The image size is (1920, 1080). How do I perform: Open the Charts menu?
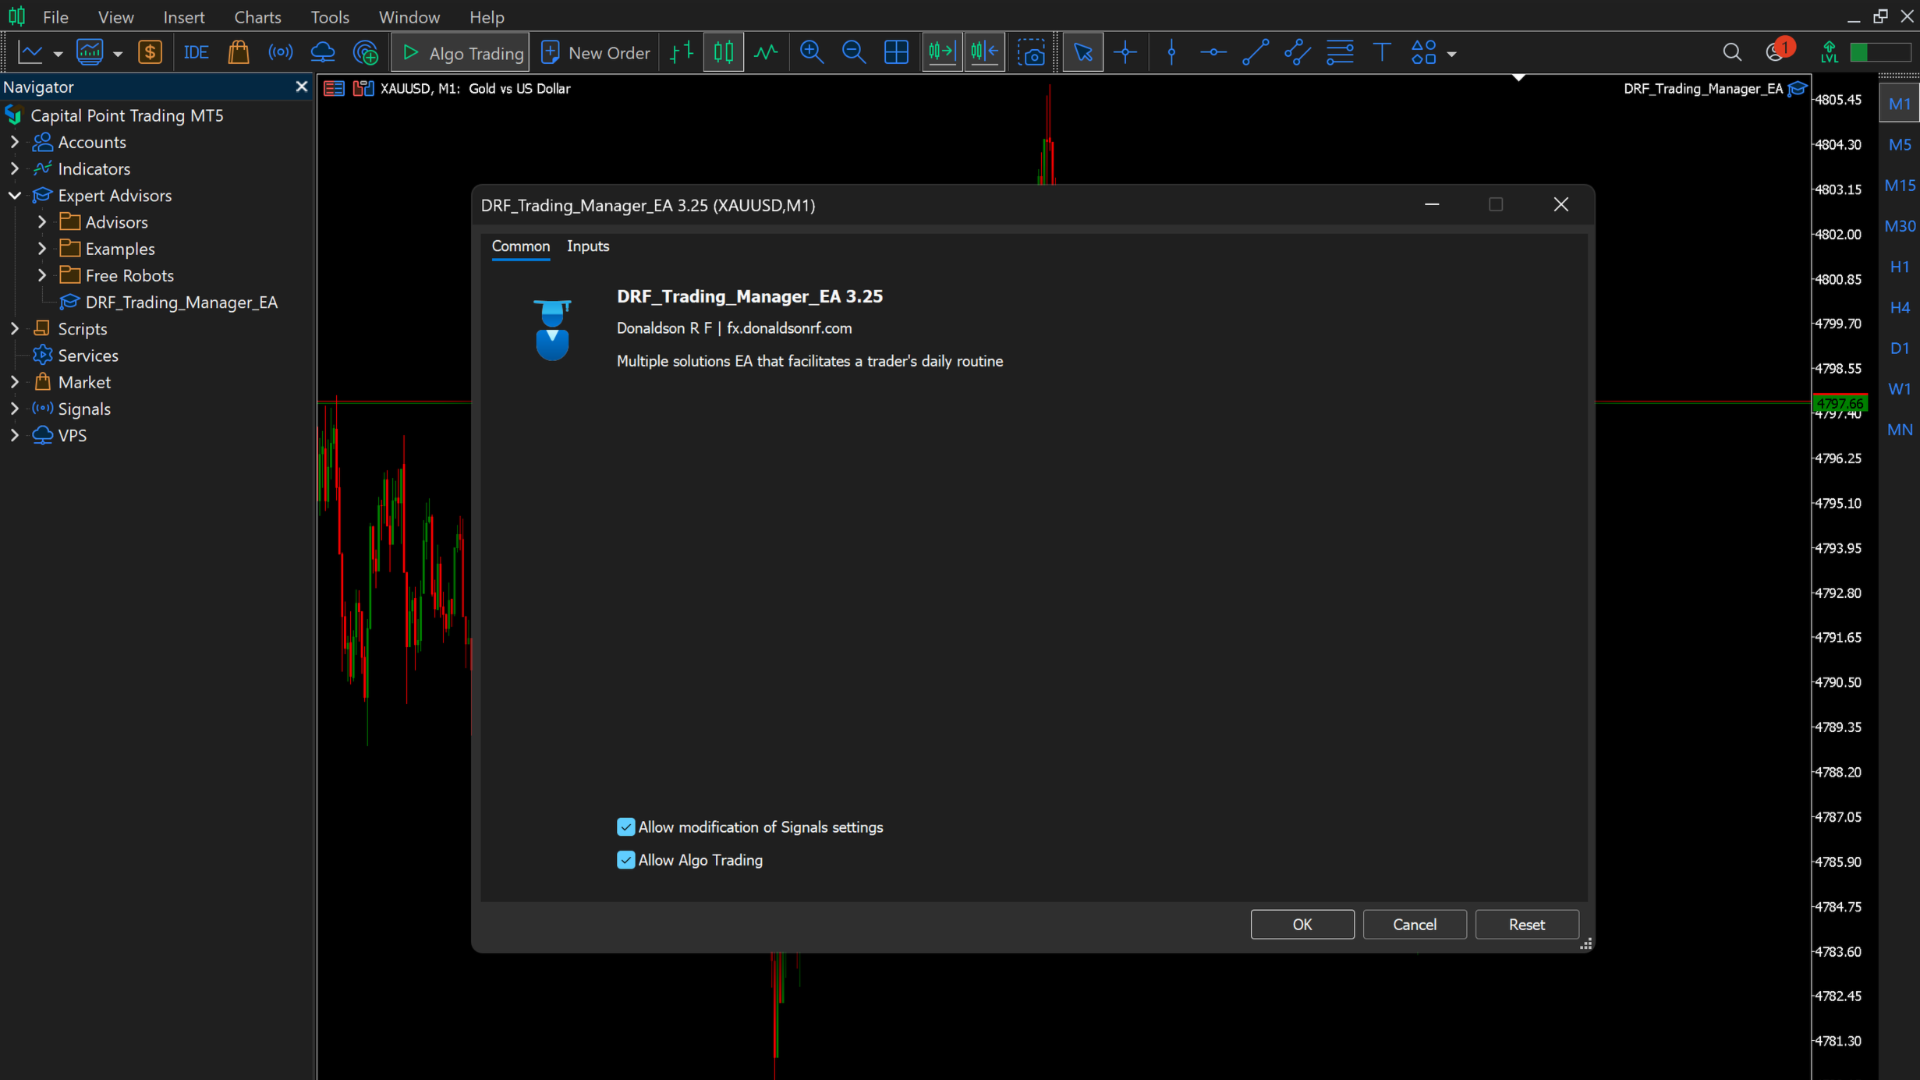tap(257, 17)
